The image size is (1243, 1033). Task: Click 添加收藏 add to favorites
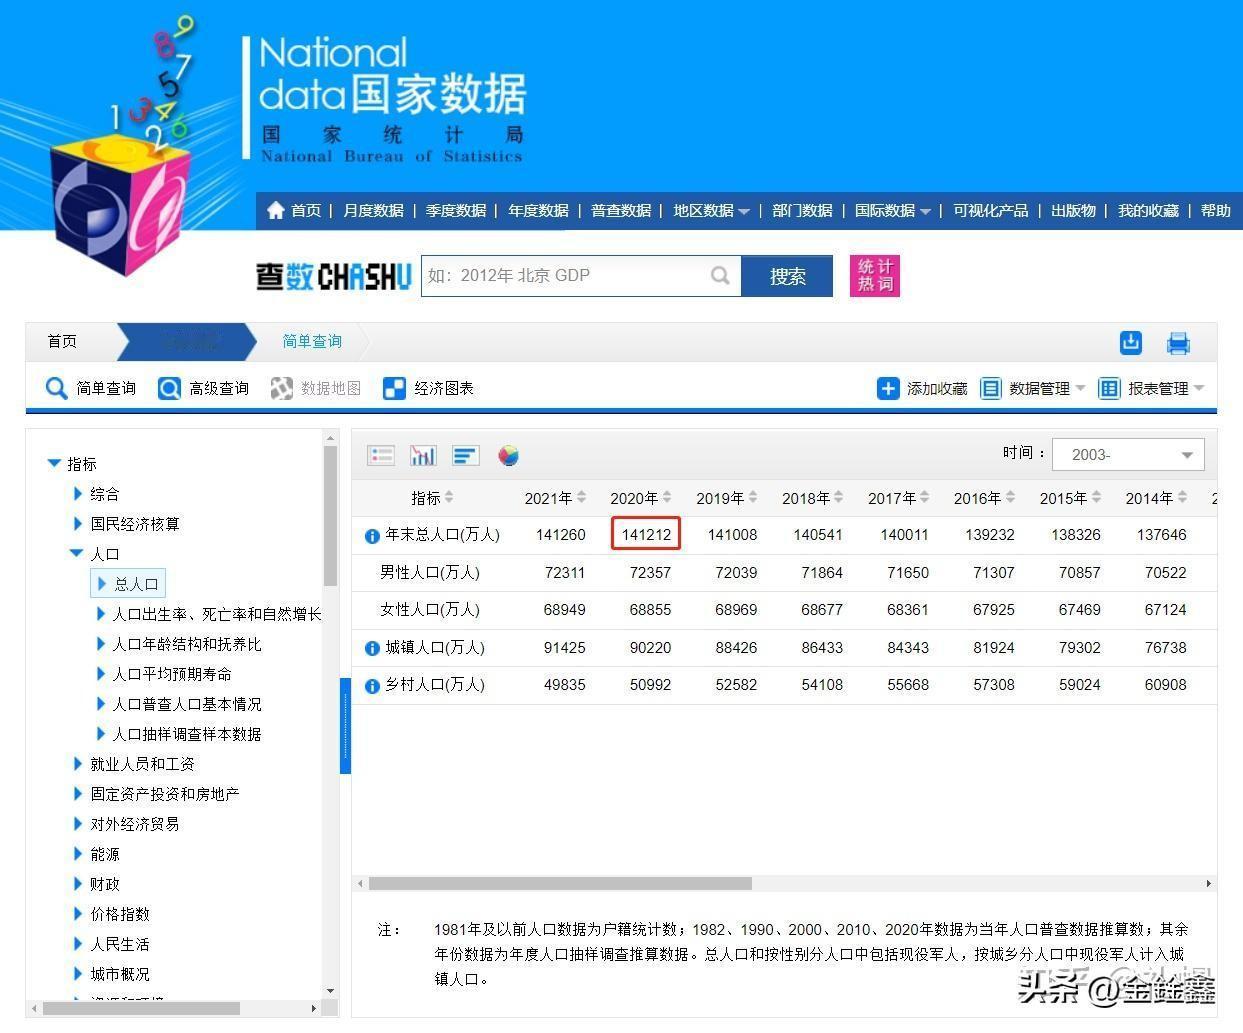click(x=922, y=388)
